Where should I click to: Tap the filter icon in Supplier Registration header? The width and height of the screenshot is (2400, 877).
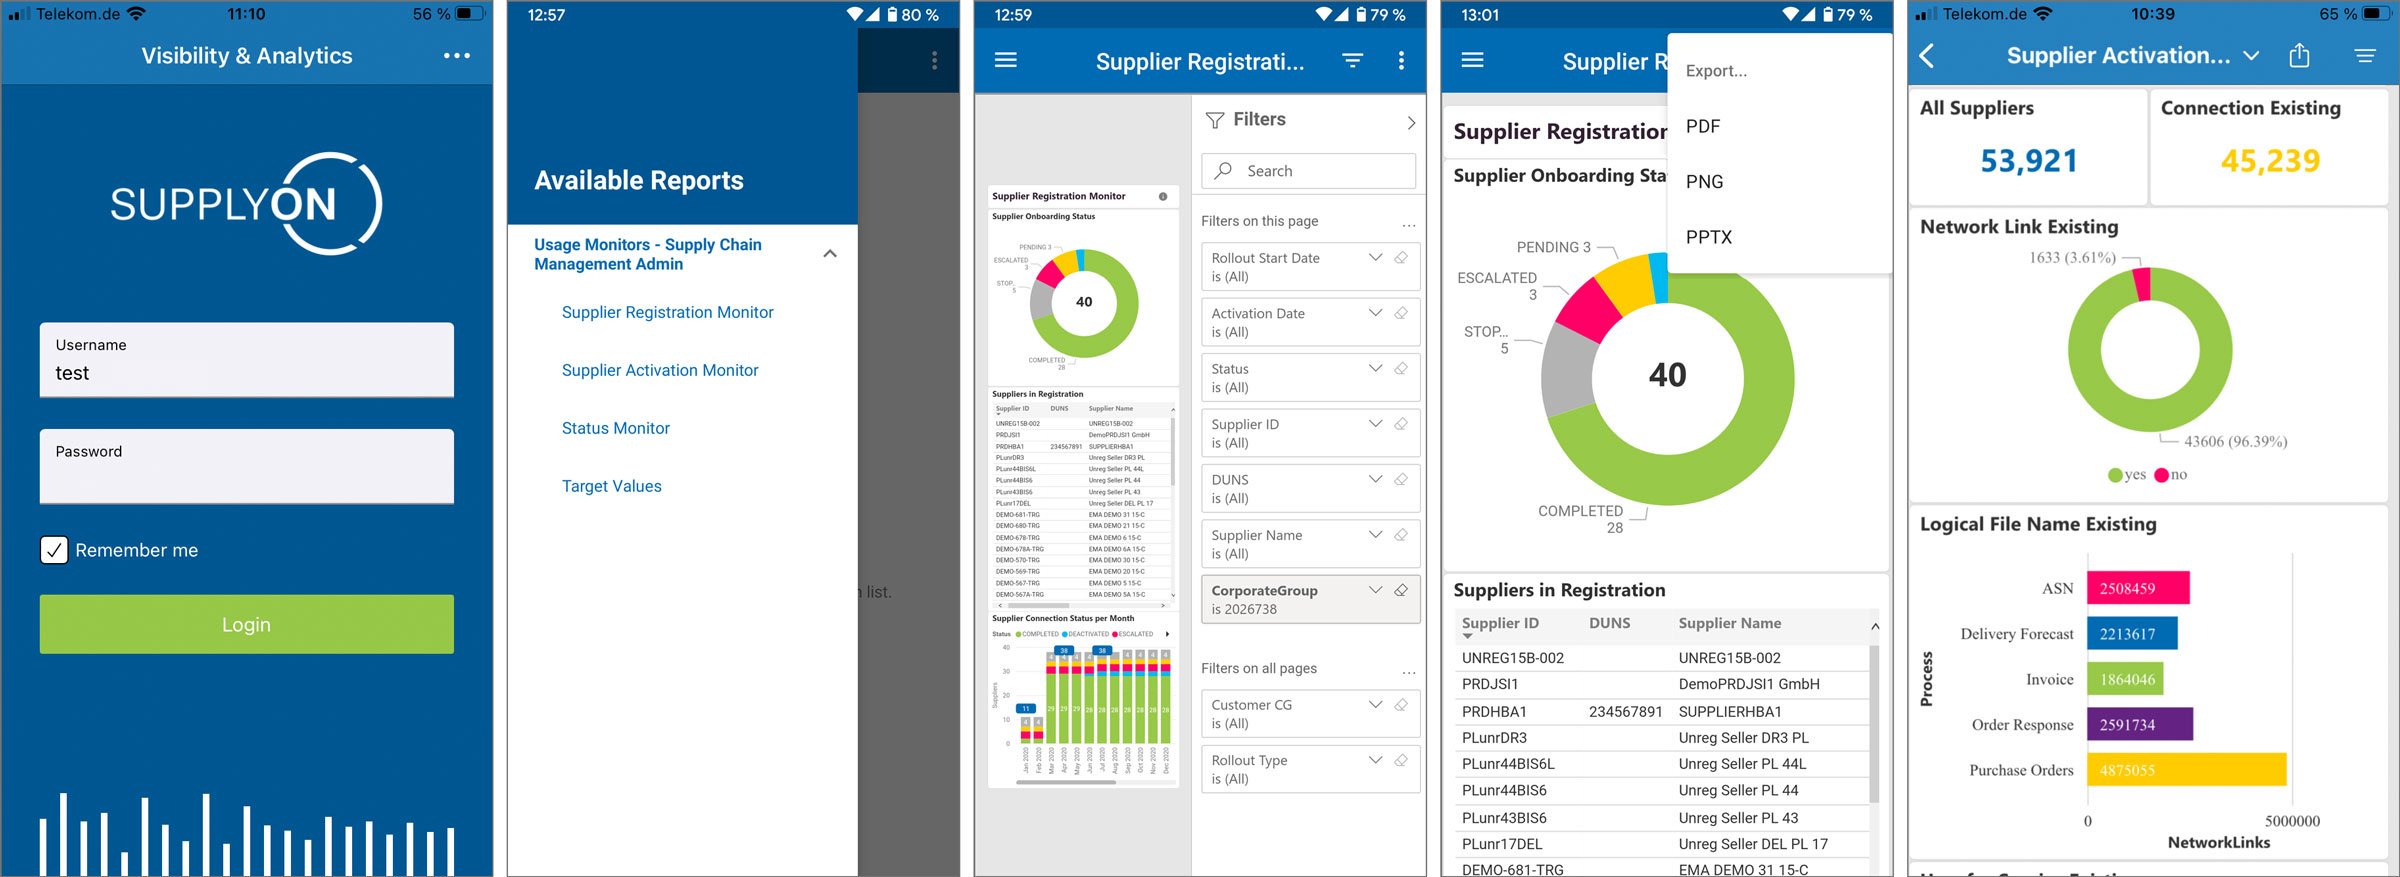[1352, 60]
